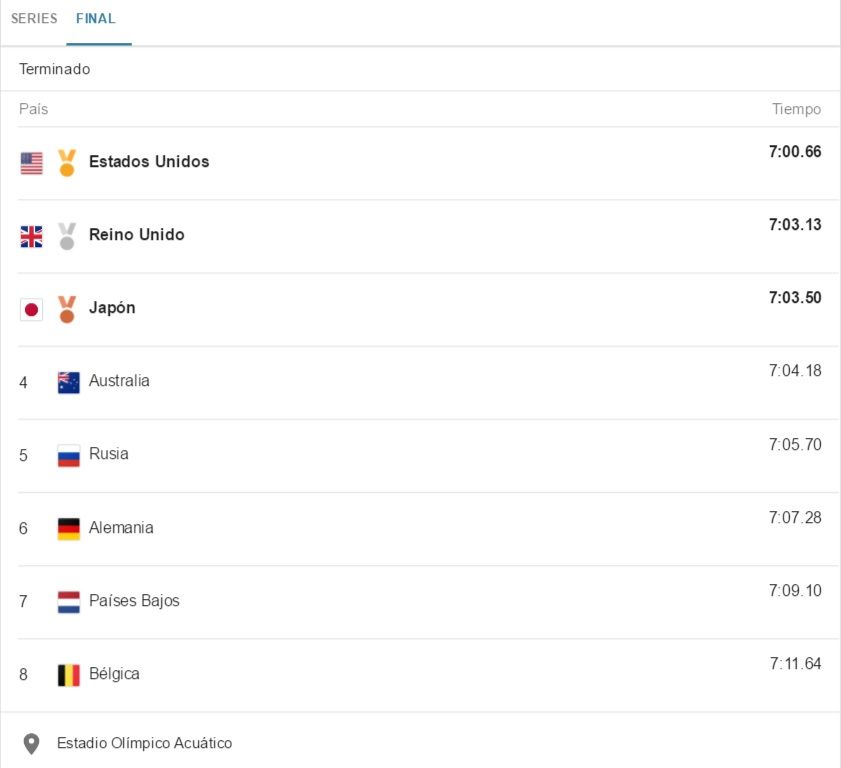
Task: Open Reino Unido team result
Action: (x=137, y=235)
